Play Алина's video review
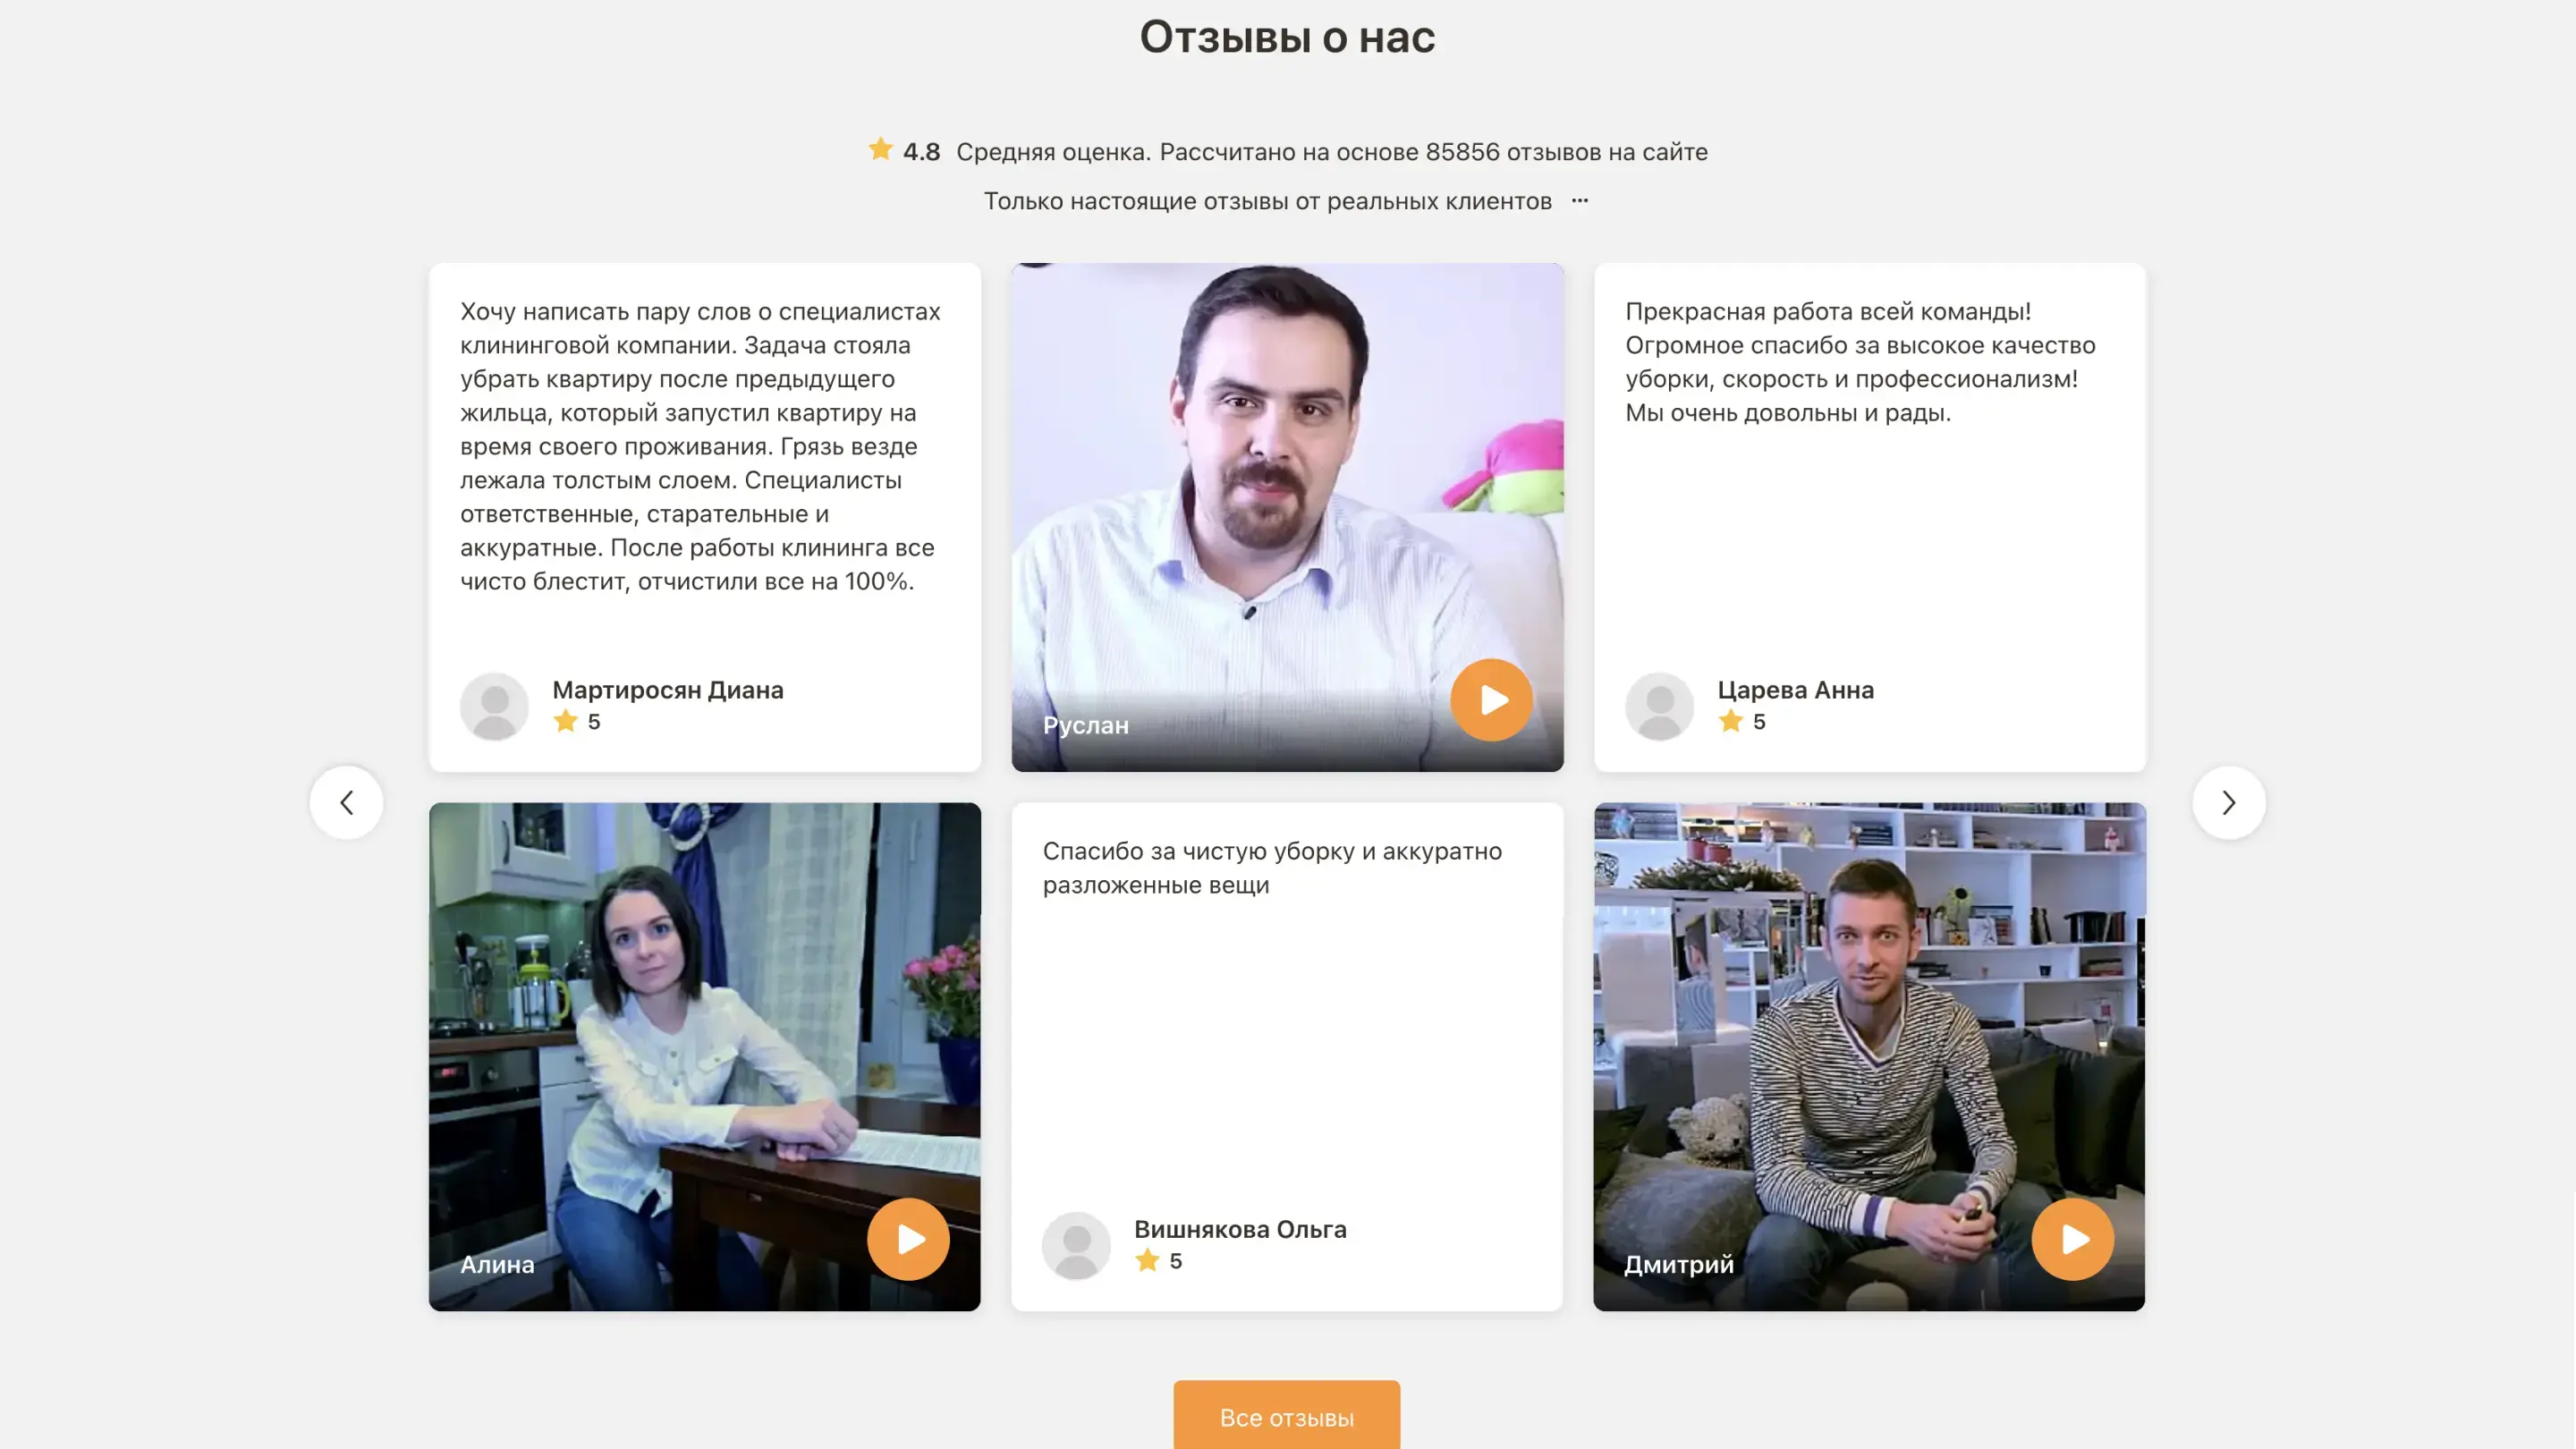 coord(908,1239)
